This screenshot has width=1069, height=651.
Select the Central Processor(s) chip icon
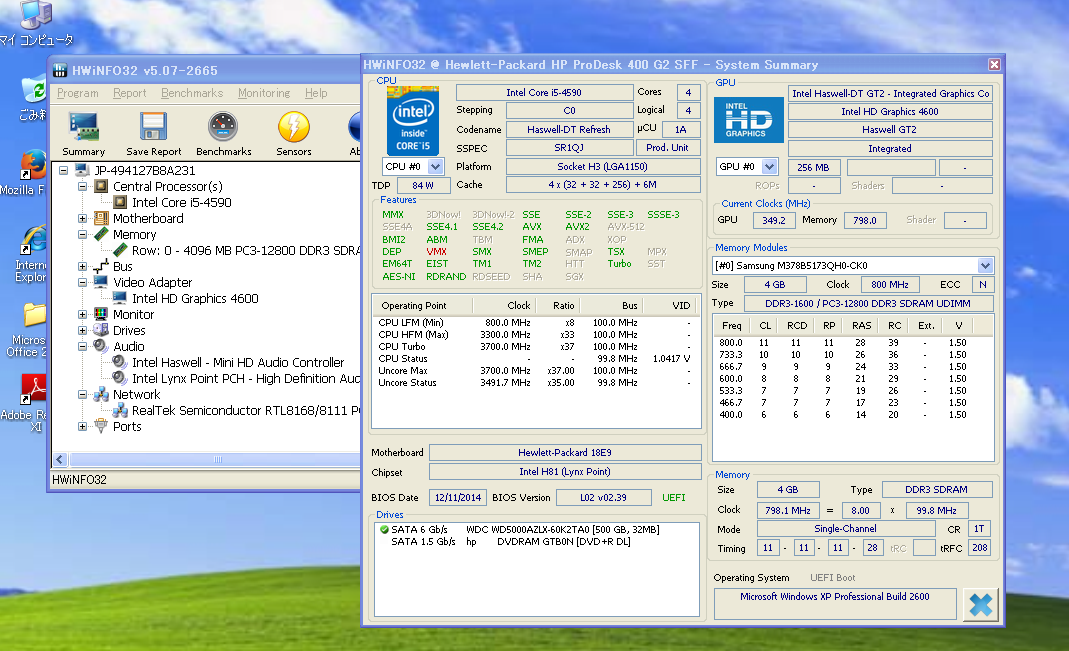pyautogui.click(x=101, y=186)
